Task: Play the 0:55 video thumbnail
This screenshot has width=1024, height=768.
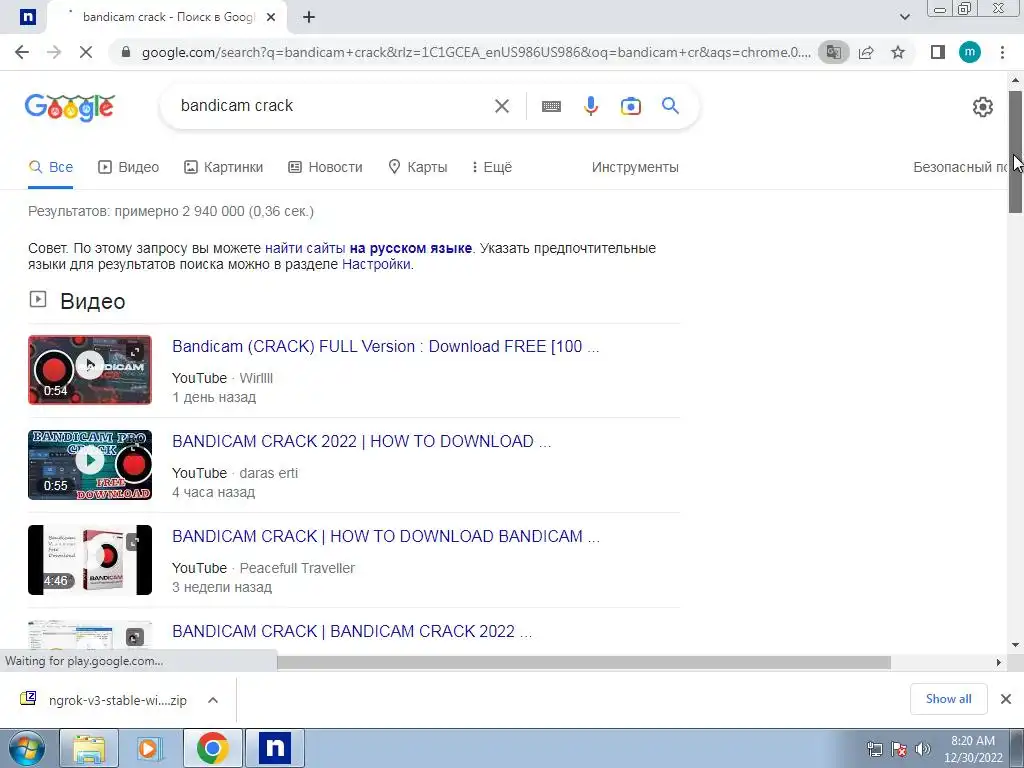Action: point(89,465)
